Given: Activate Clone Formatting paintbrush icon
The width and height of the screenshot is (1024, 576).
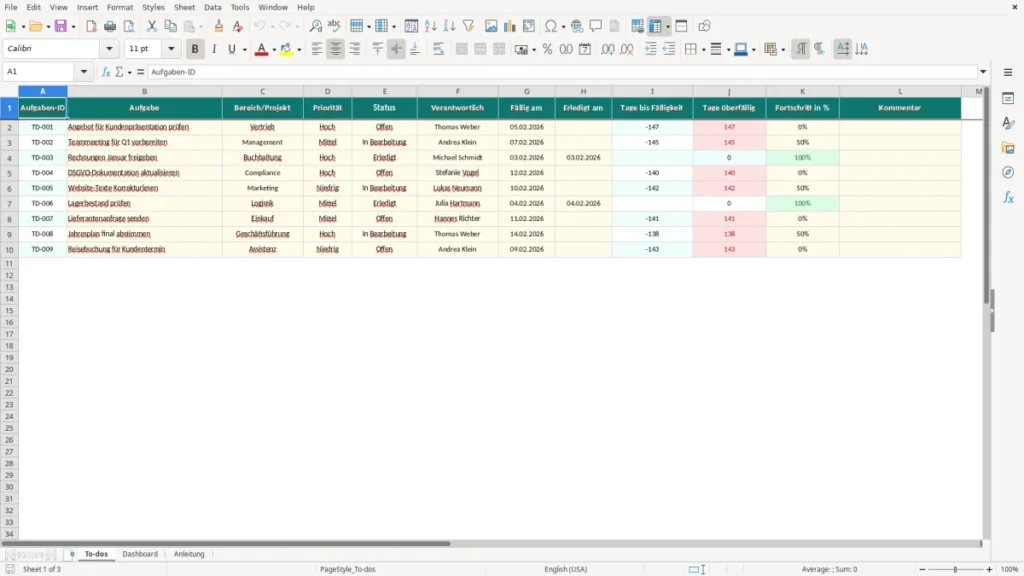Looking at the screenshot, I should click(x=219, y=26).
